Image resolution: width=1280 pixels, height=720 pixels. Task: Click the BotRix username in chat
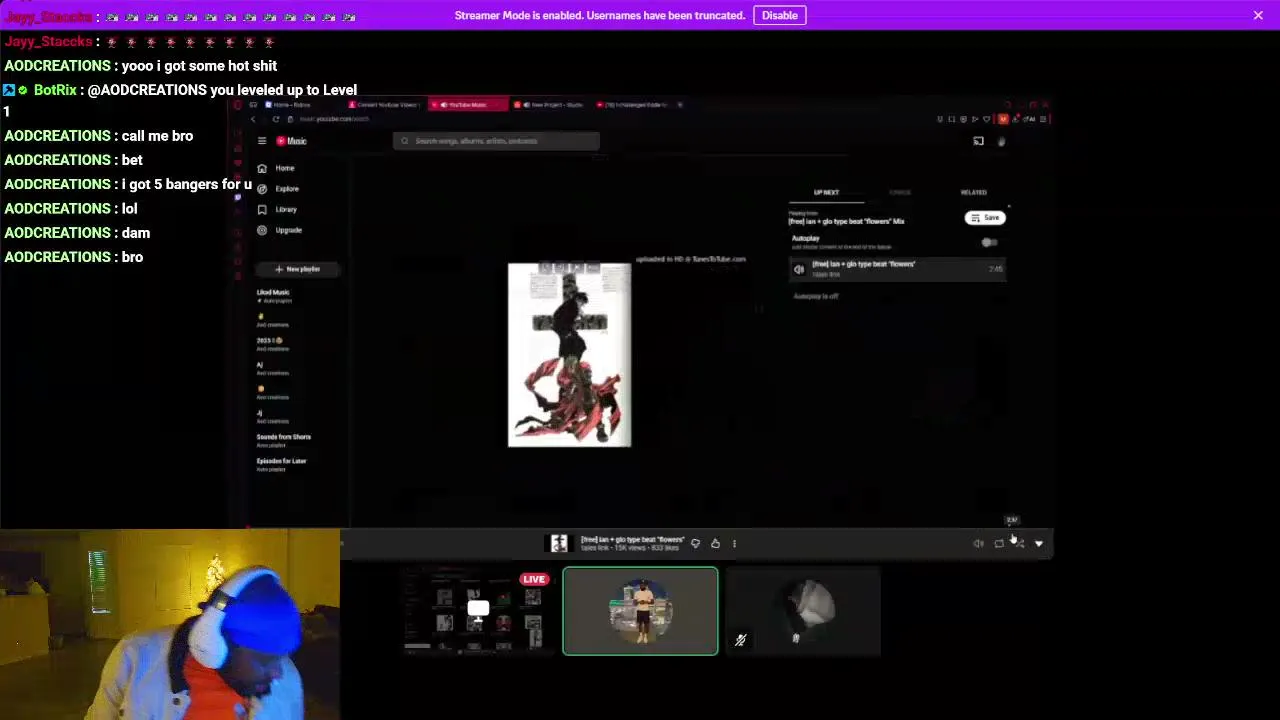click(x=55, y=90)
